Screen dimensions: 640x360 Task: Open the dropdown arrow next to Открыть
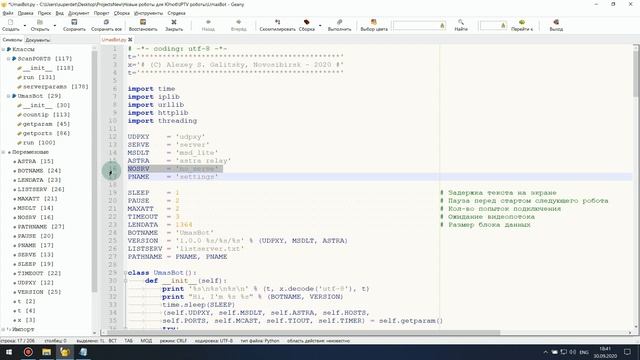55,26
